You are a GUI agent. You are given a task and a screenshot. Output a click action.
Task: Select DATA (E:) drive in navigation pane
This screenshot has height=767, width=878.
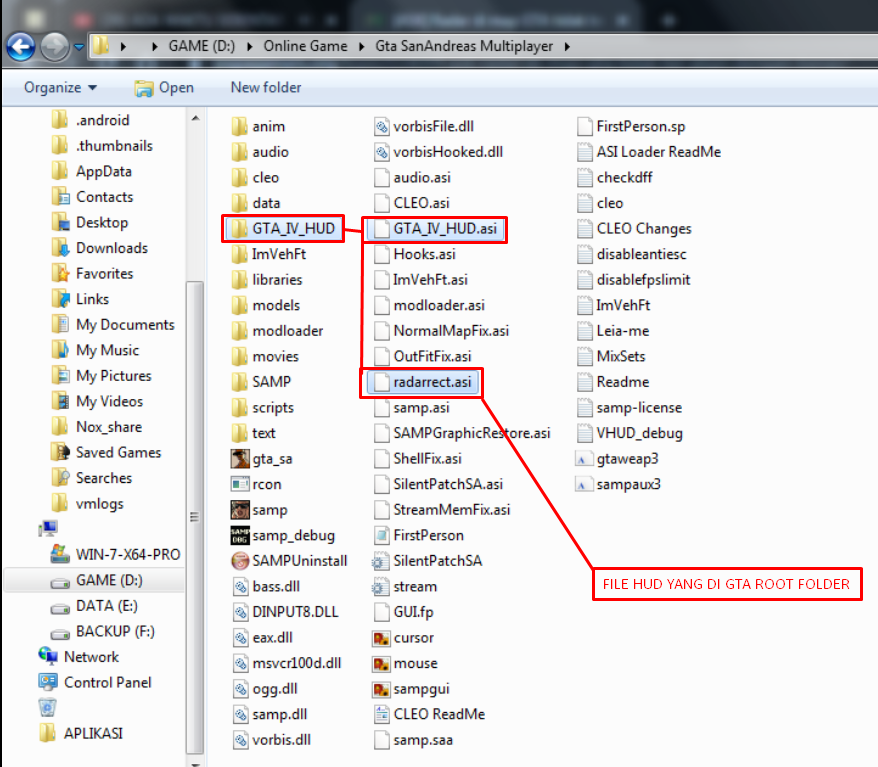[94, 606]
